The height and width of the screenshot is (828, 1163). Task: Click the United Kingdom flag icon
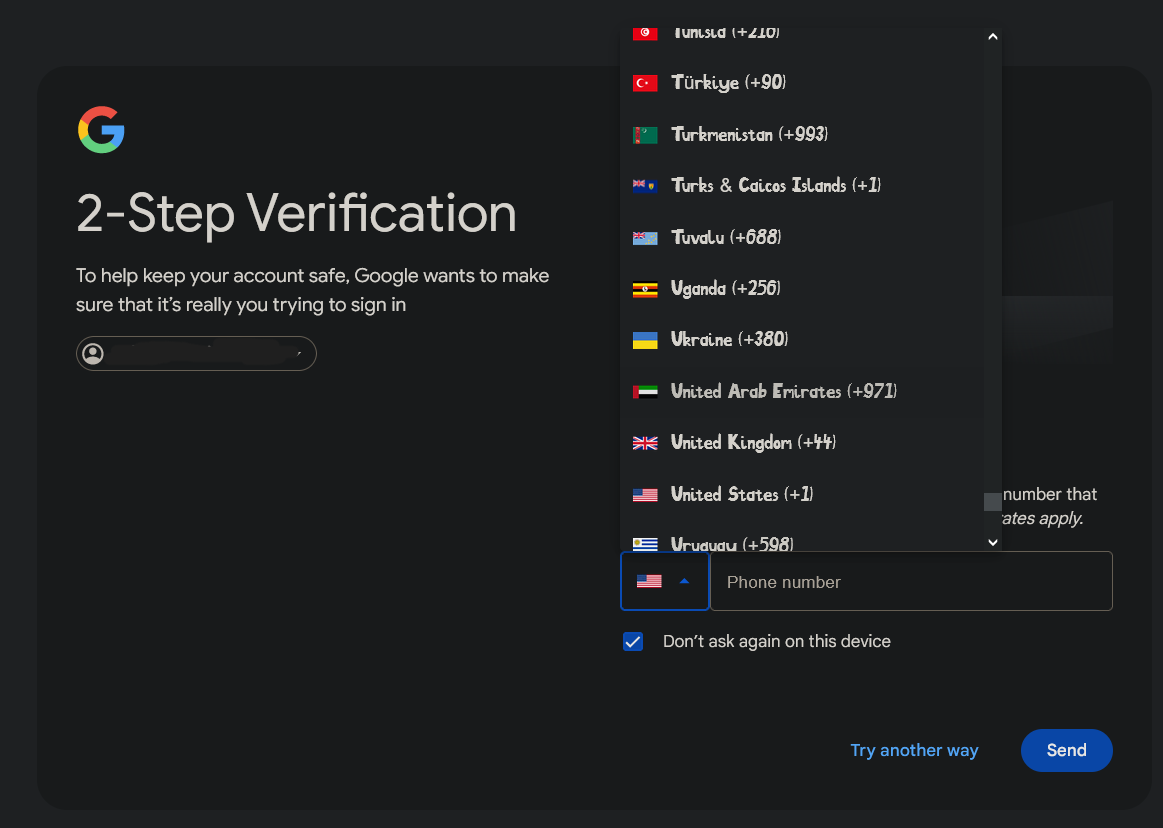(x=645, y=443)
